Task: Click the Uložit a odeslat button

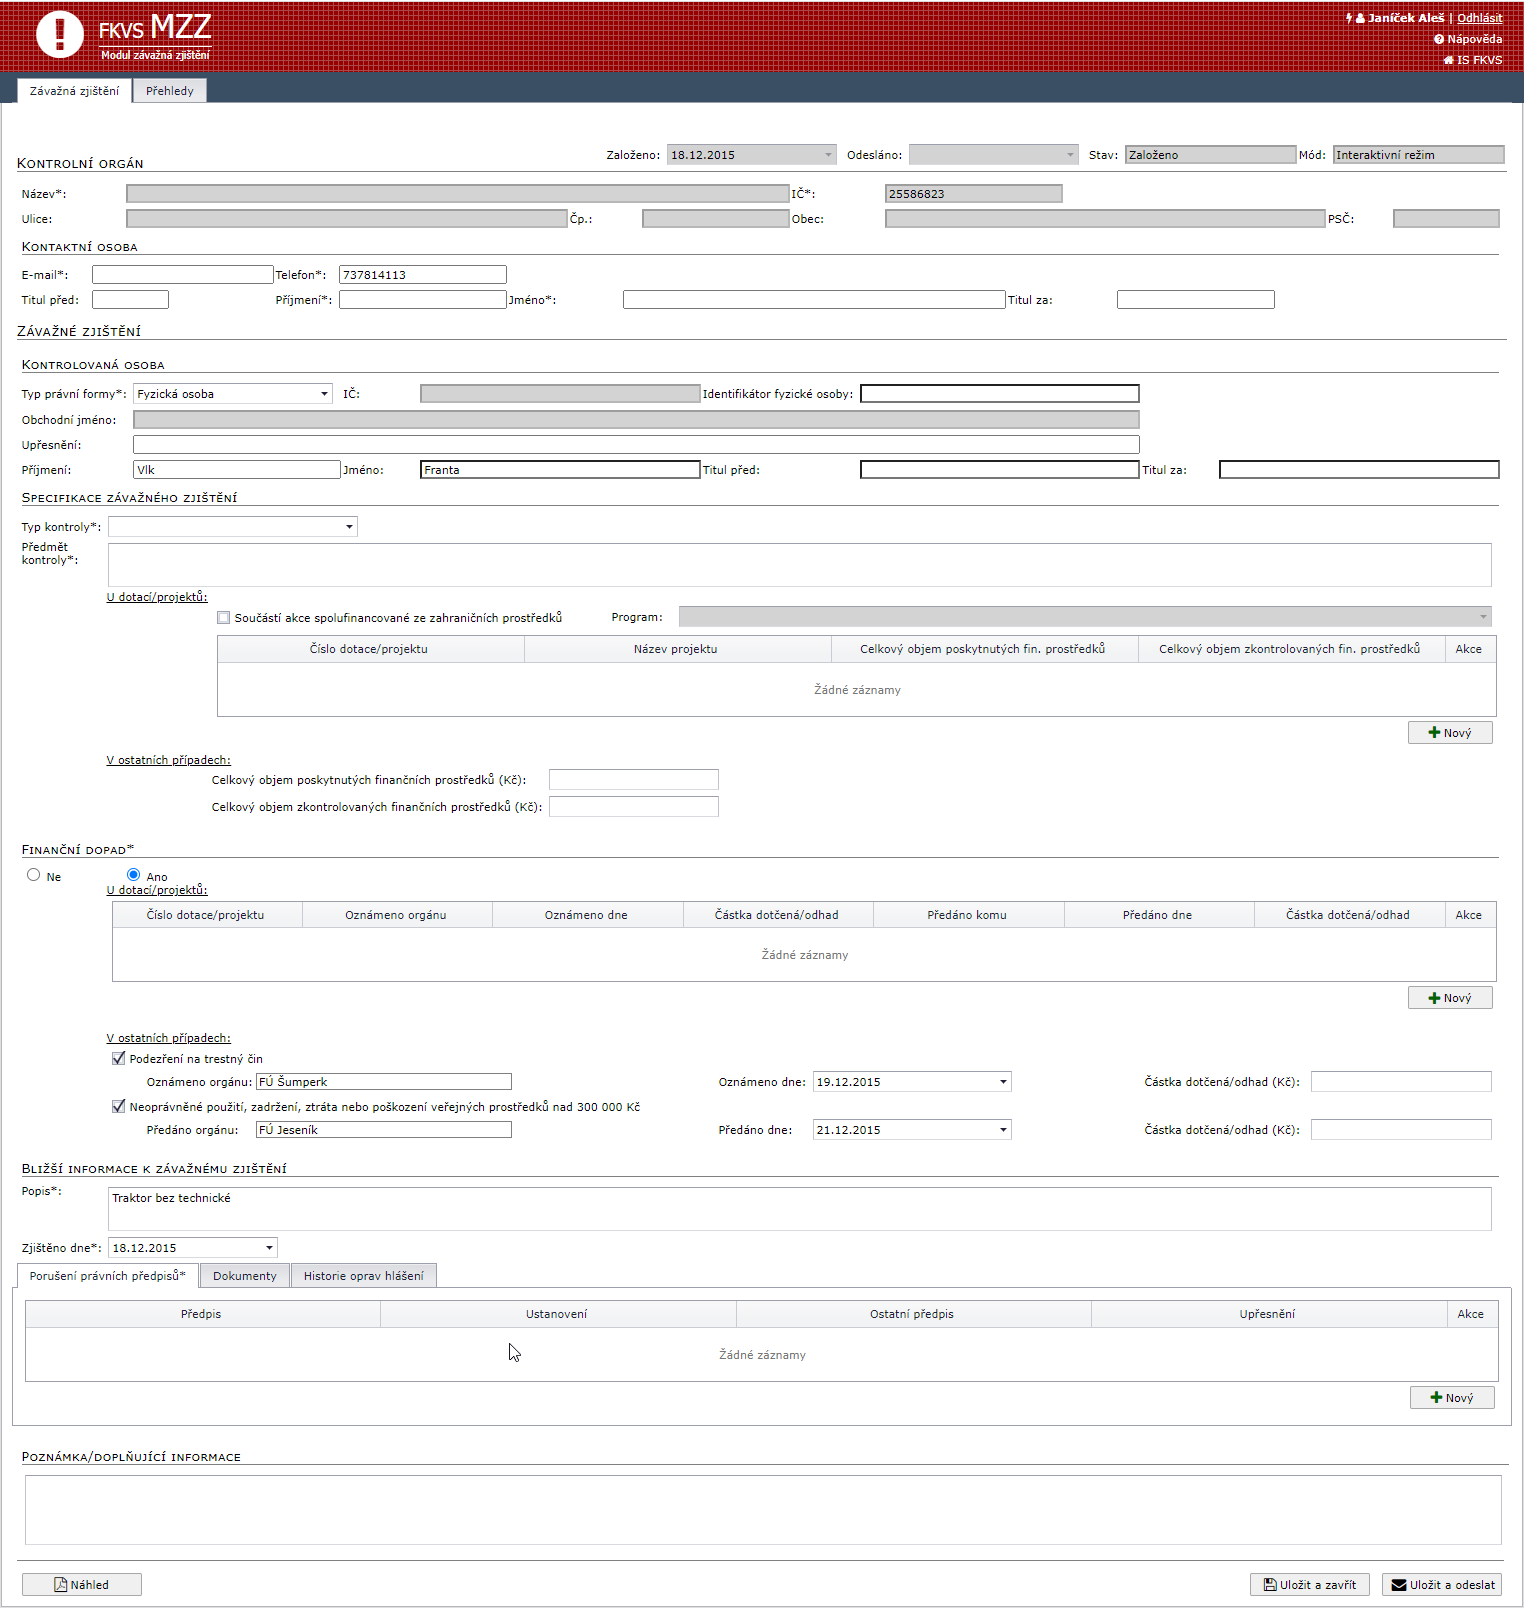Action: 1442,1584
